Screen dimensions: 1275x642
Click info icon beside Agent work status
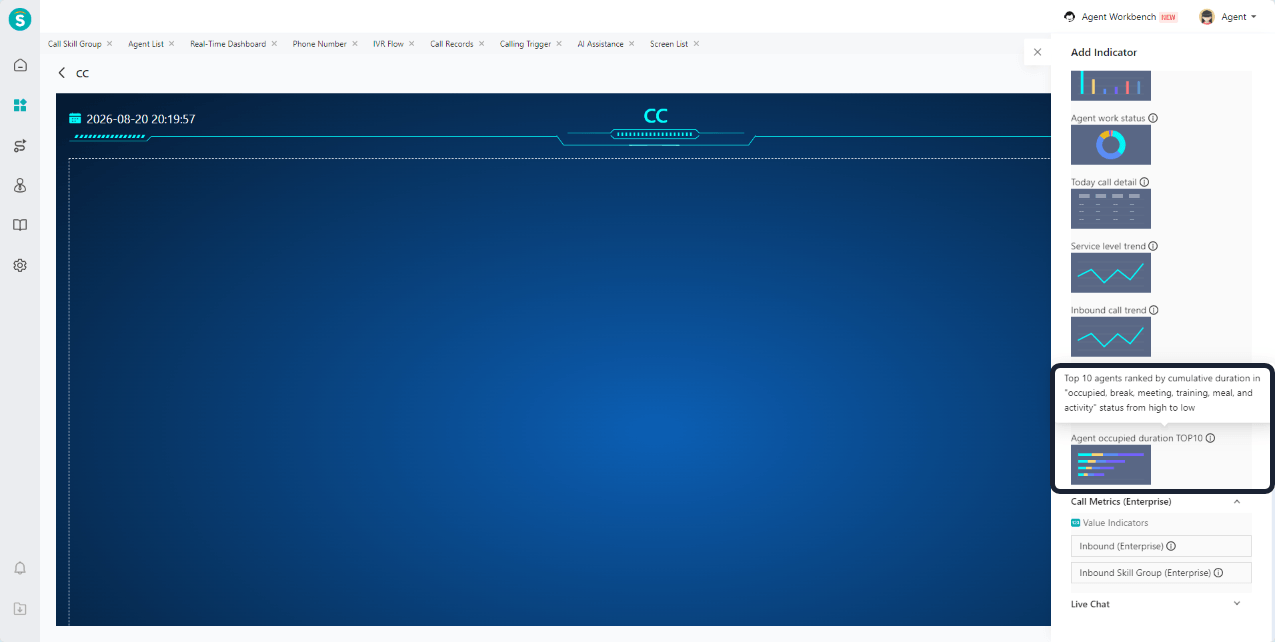1153,118
